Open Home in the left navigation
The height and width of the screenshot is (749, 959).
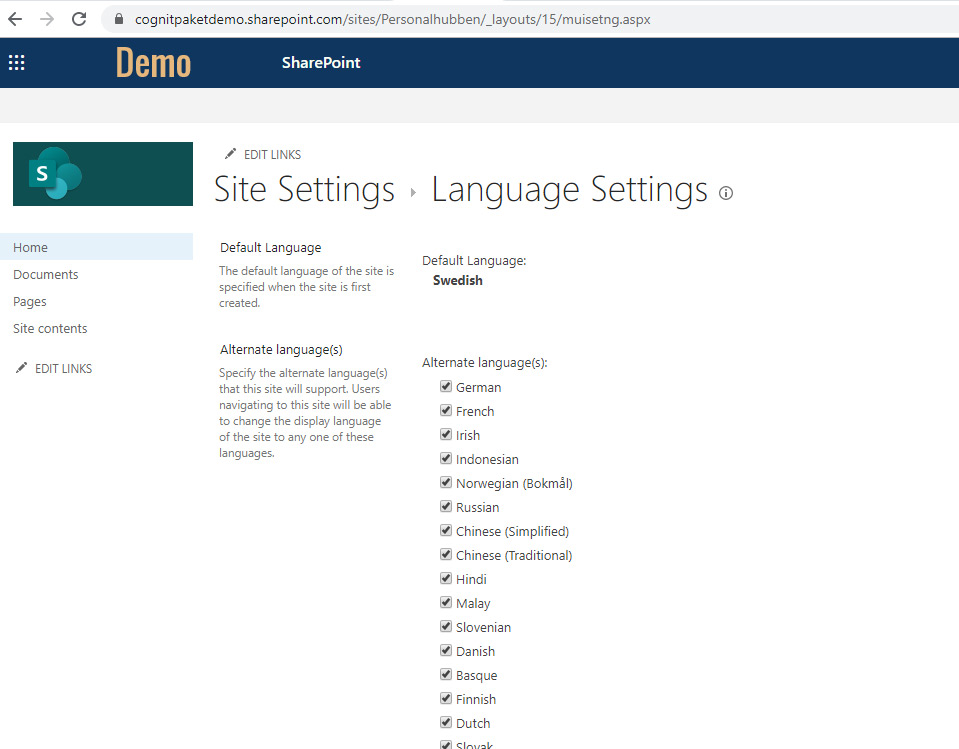click(x=30, y=247)
